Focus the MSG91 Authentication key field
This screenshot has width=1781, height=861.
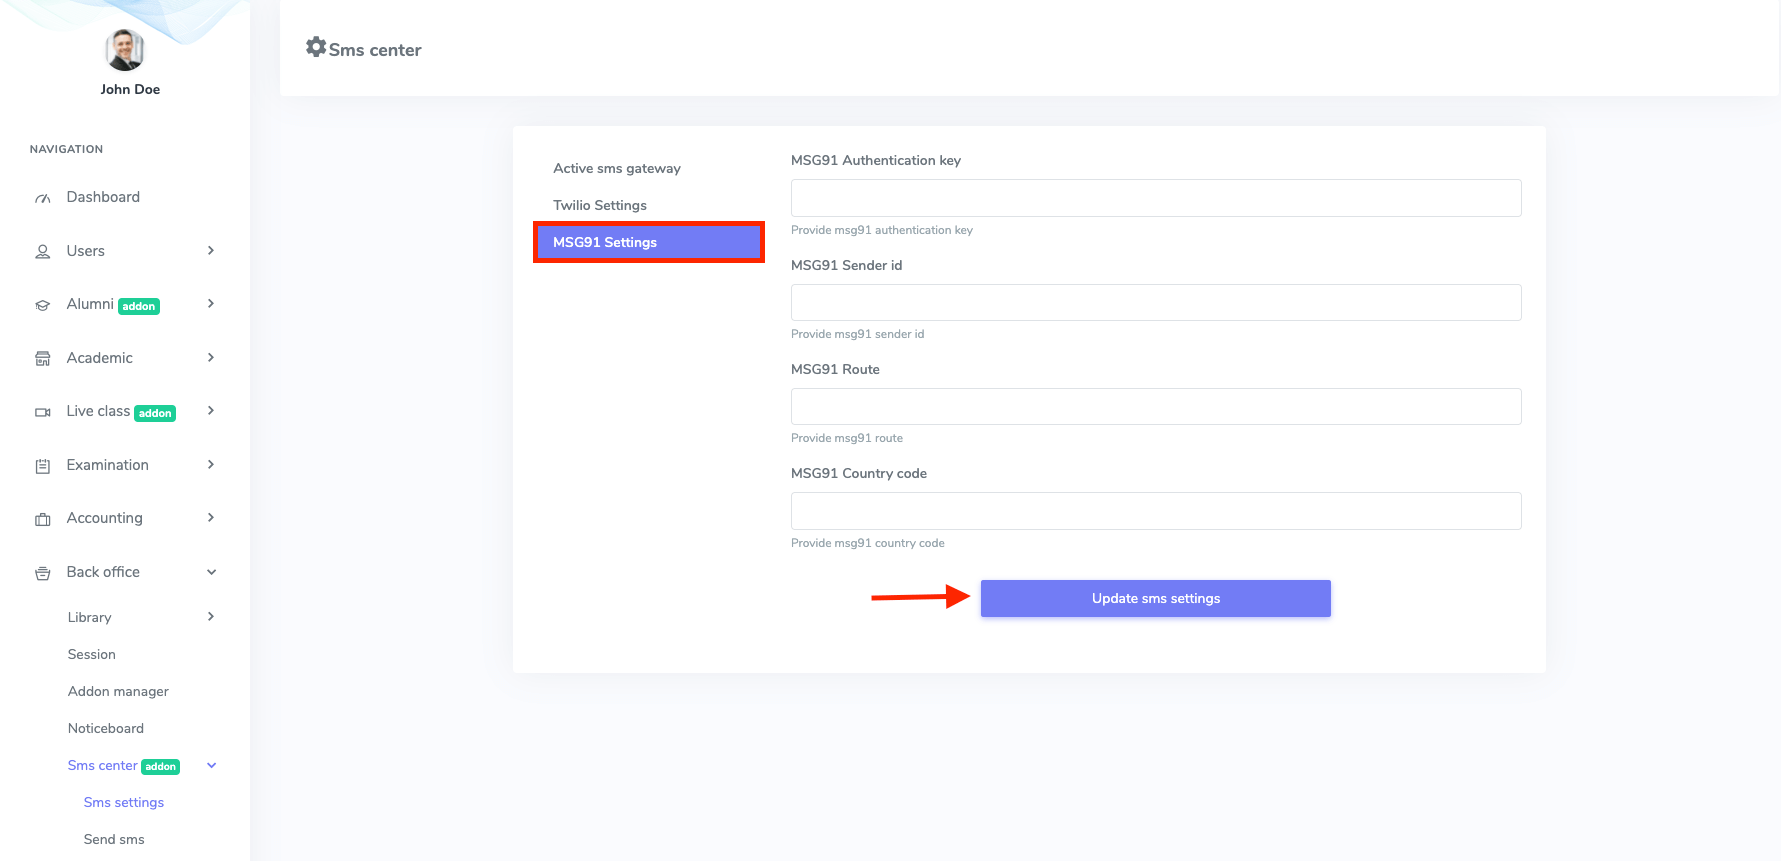pos(1156,198)
